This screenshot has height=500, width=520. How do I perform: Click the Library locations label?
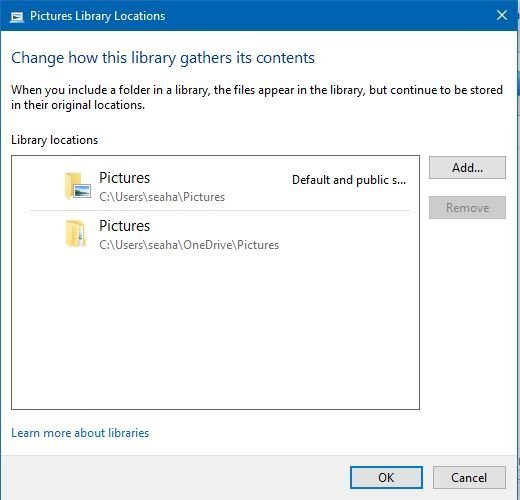(x=54, y=140)
